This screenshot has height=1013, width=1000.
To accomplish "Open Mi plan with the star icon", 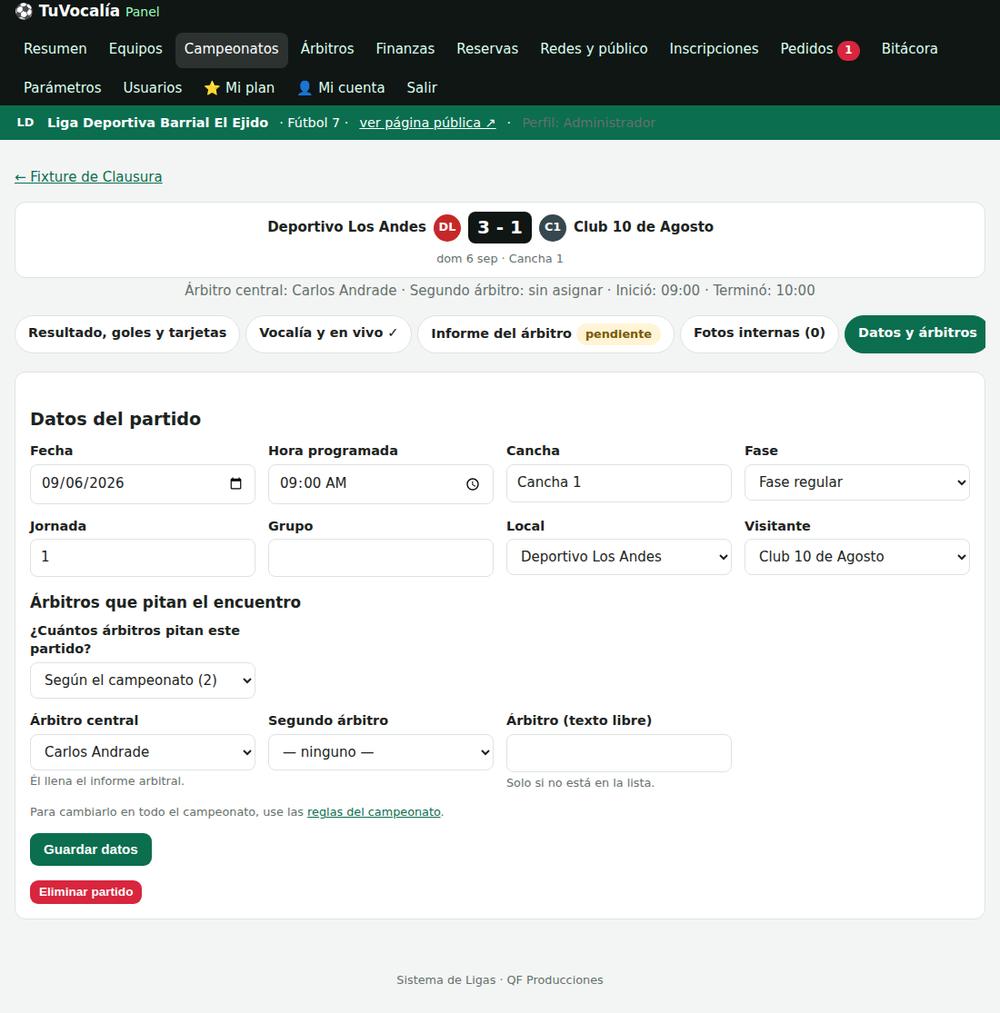I will pos(239,88).
